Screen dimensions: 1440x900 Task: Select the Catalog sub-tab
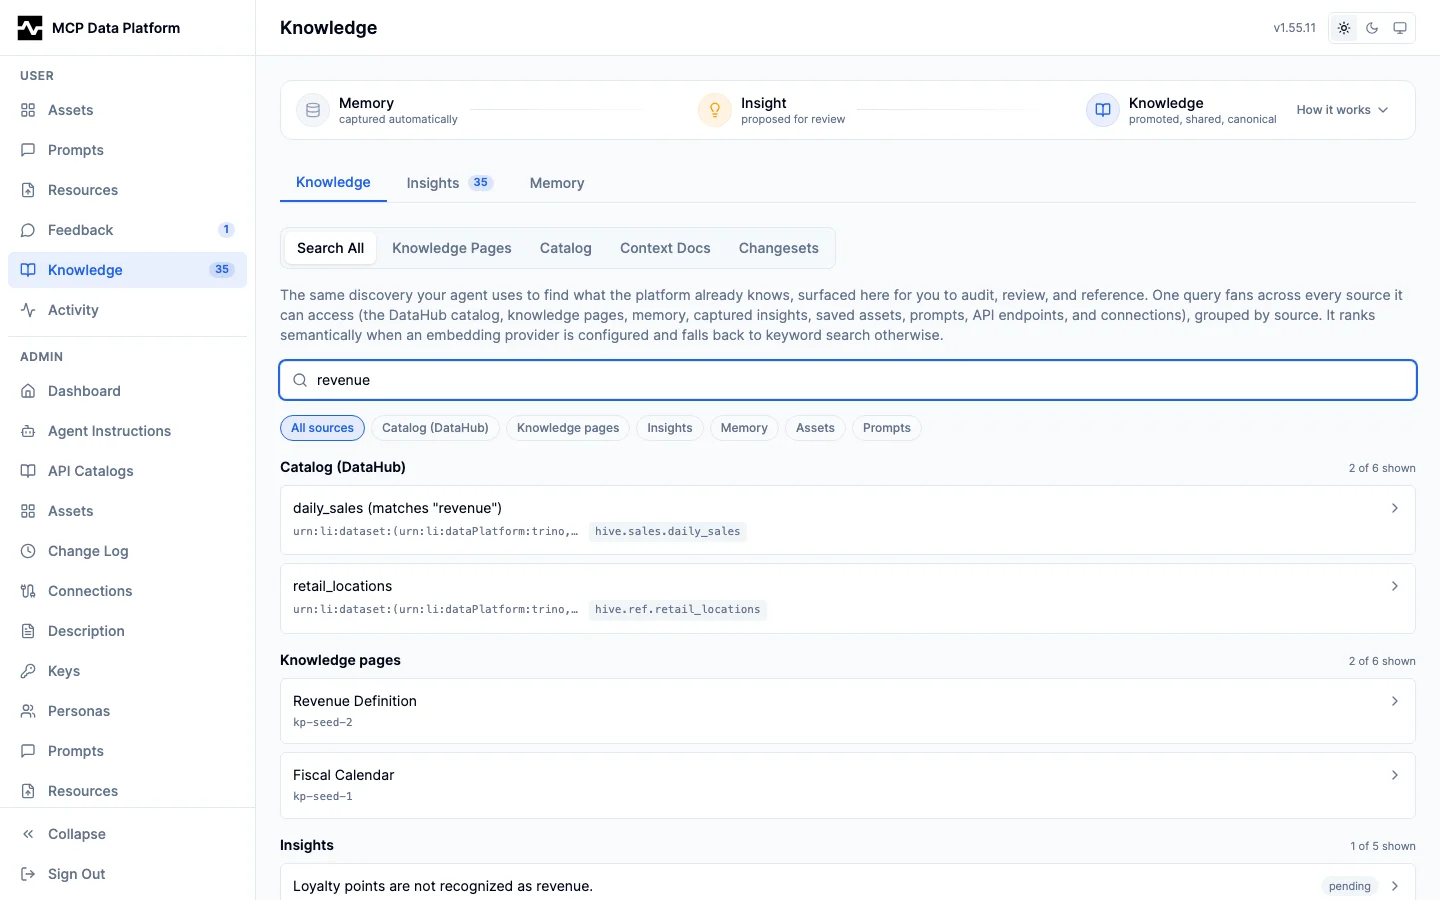point(566,248)
